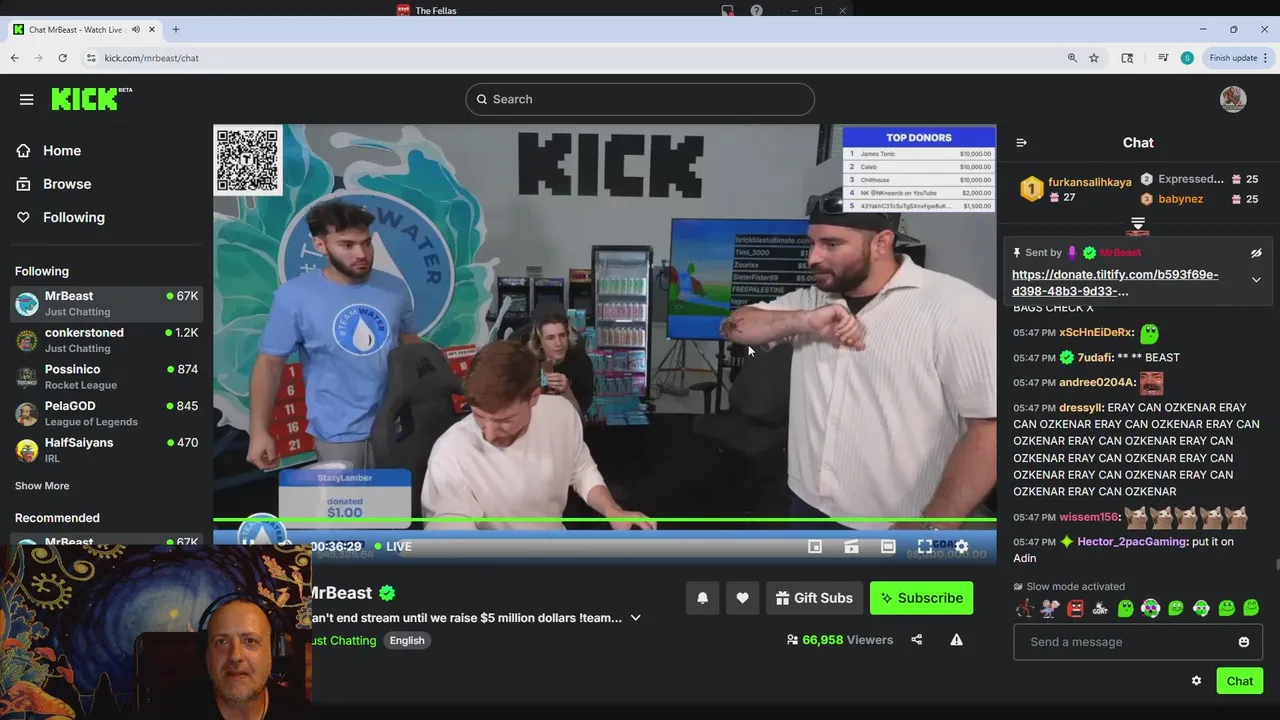The height and width of the screenshot is (720, 1280).
Task: Open the Just Chatting category link
Action: [x=343, y=640]
